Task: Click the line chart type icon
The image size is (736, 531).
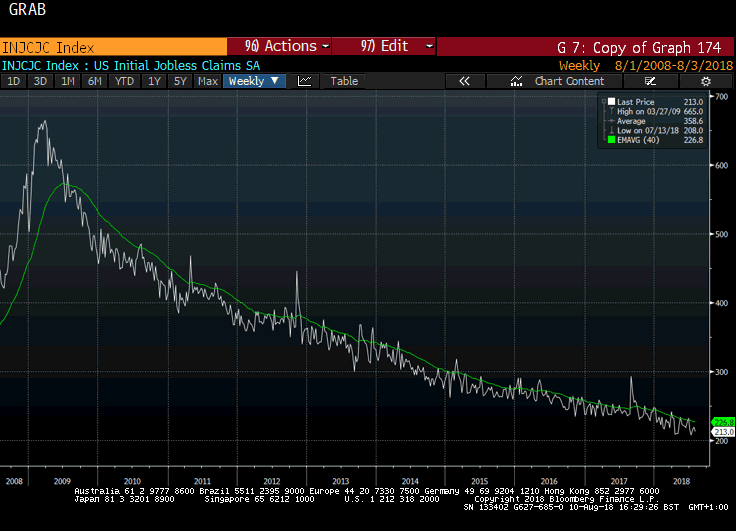Action: tap(305, 81)
